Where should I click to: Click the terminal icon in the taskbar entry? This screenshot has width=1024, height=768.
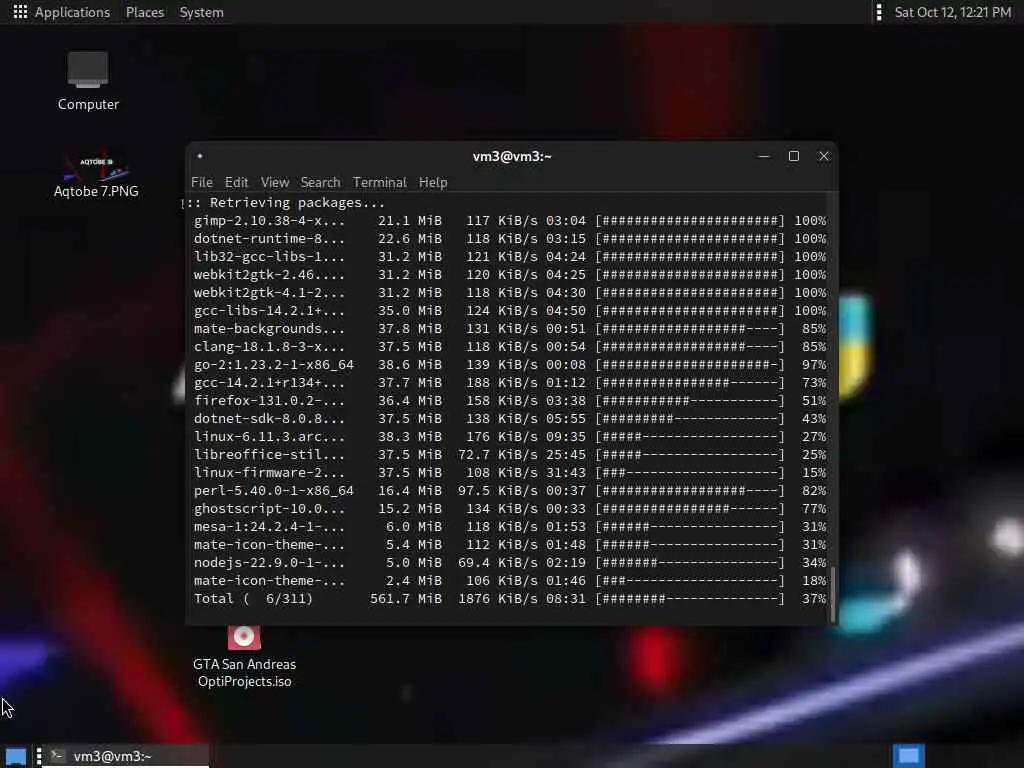coord(57,756)
